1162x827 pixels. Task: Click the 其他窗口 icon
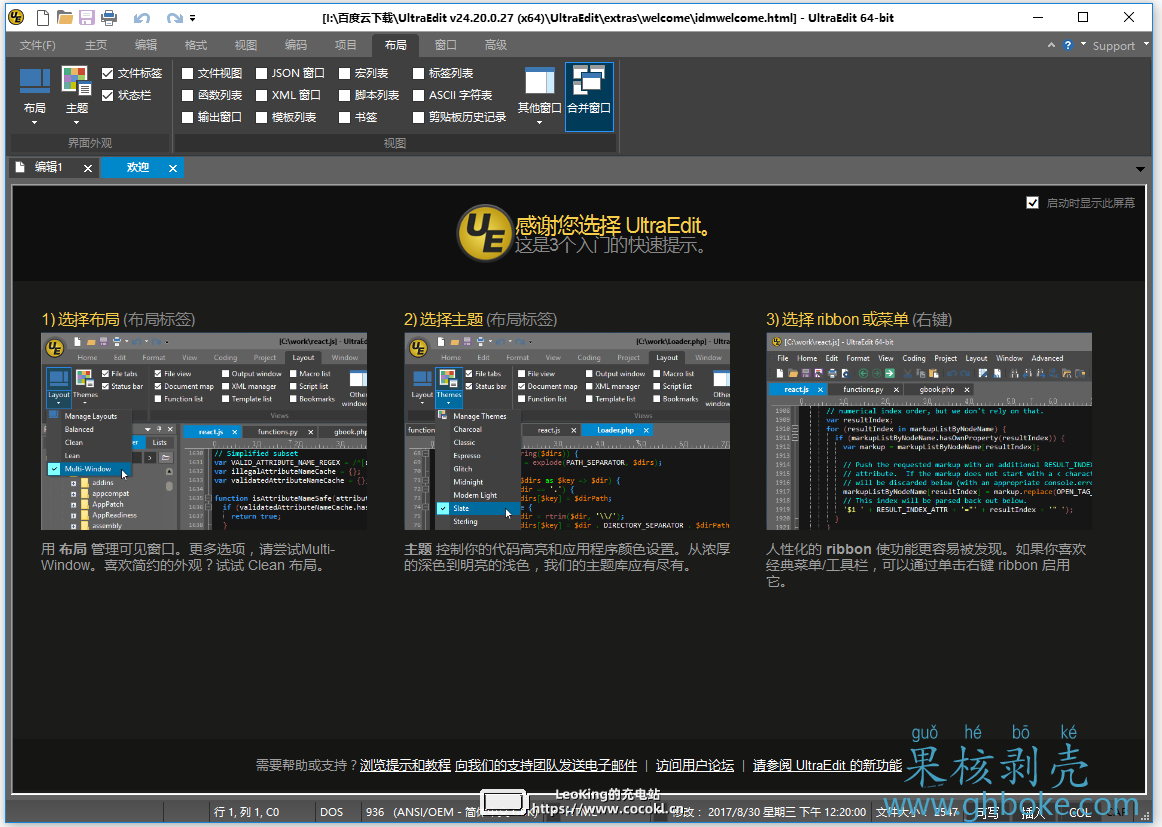pyautogui.click(x=540, y=82)
